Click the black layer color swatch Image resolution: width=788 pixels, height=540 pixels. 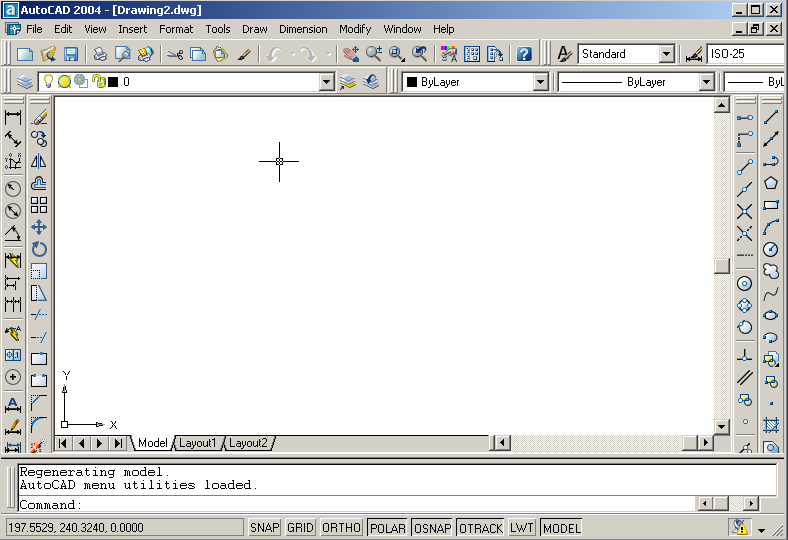[x=113, y=81]
